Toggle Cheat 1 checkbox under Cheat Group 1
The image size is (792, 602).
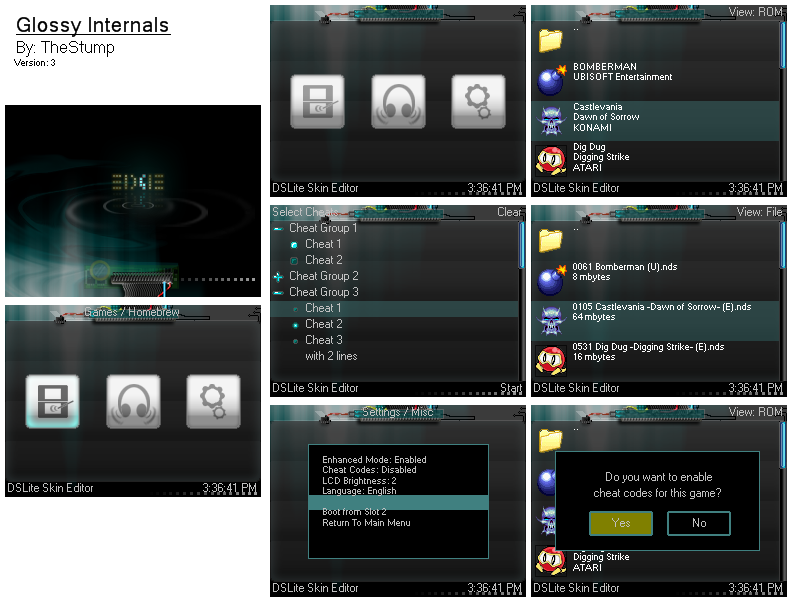pos(294,245)
